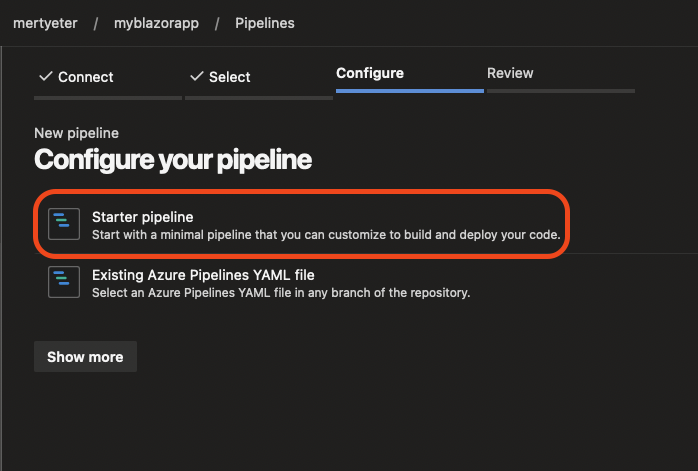Click the blue progress bar under Configure
698x471 pixels.
pos(410,91)
